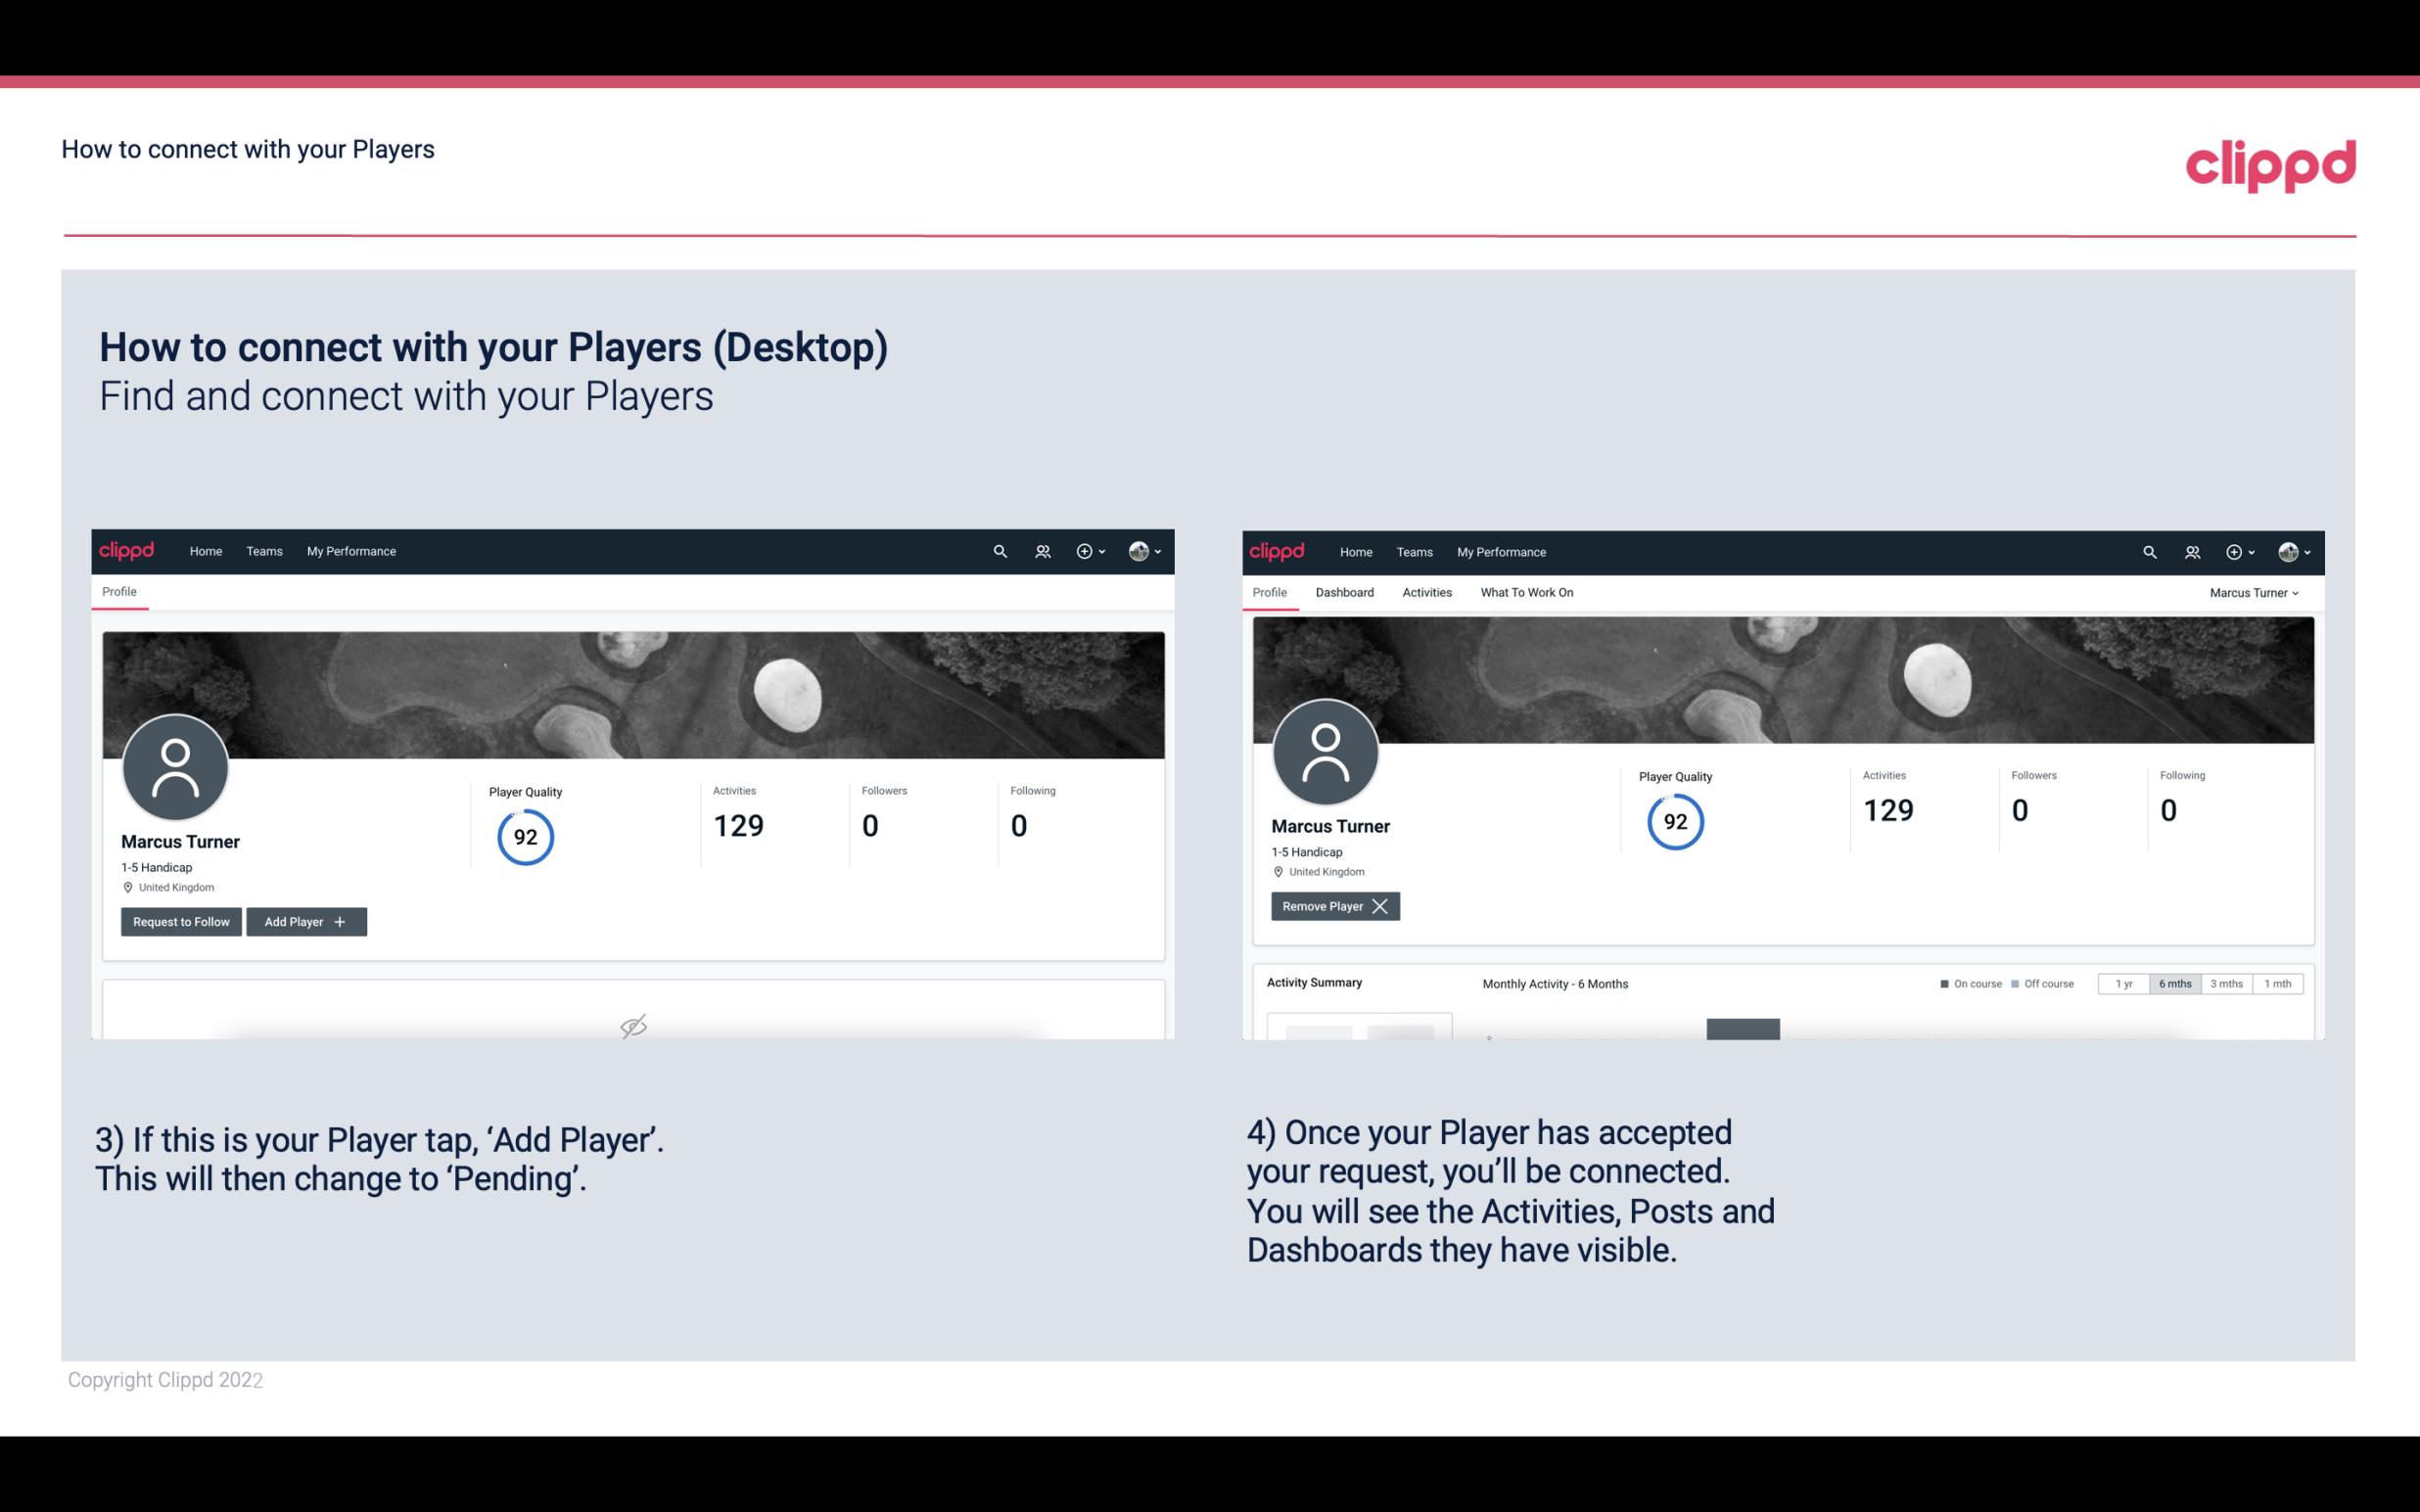Click Home menu item in left navbar
Image resolution: width=2420 pixels, height=1512 pixels.
(206, 550)
